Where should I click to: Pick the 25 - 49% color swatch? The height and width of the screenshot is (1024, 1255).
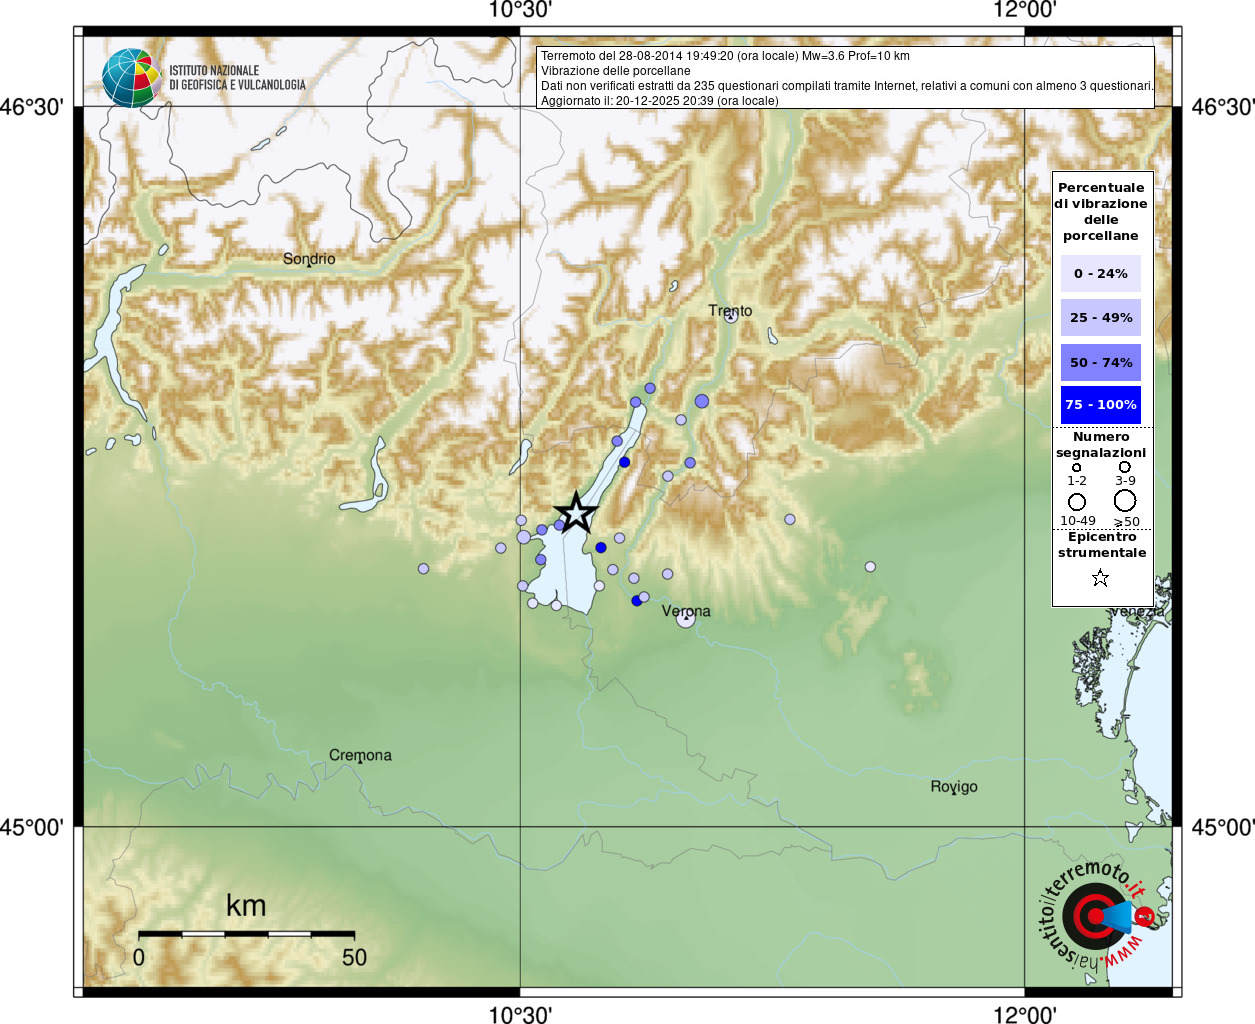(1100, 317)
